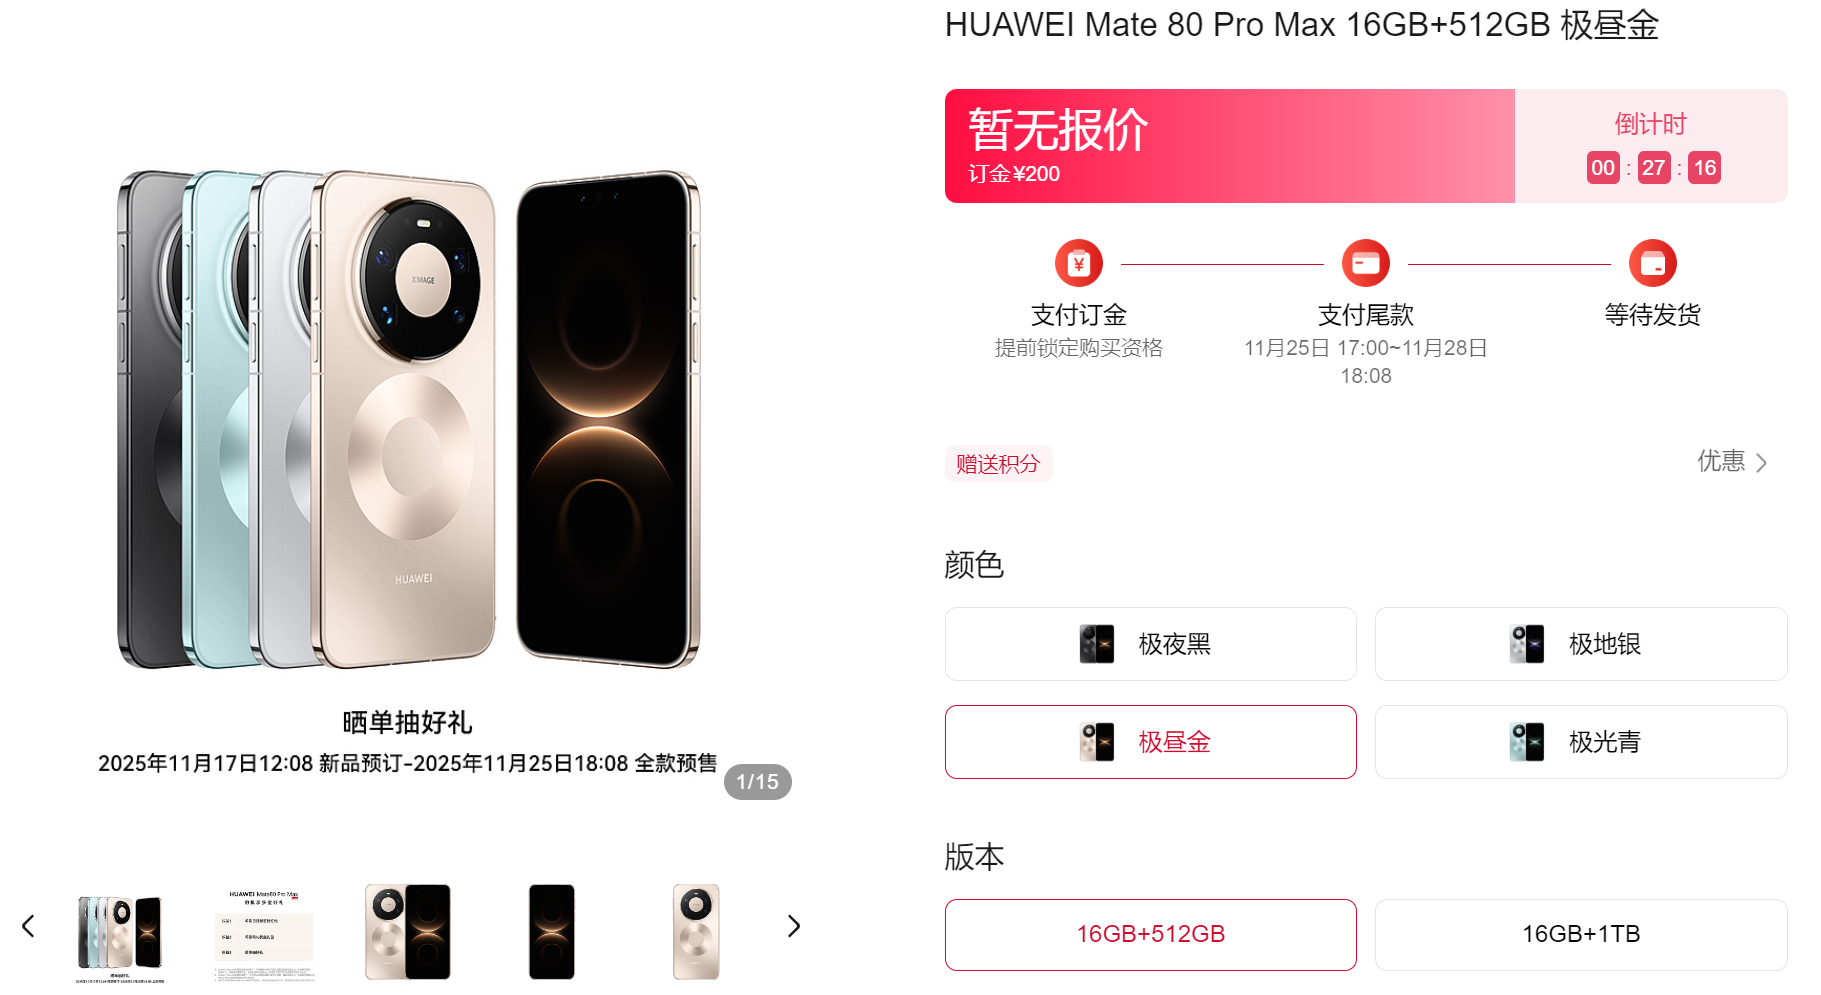View the front and back gold phone thumbnail
Screen dimensions: 1821x995
tap(408, 931)
